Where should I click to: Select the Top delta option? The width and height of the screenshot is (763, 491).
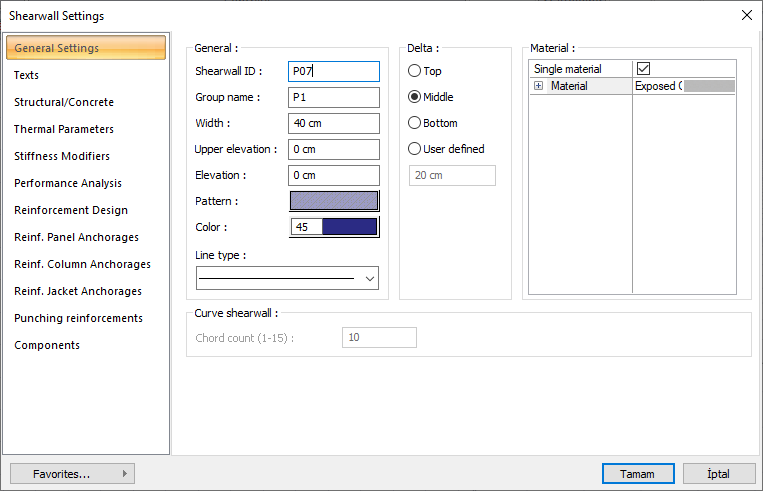pyautogui.click(x=415, y=71)
